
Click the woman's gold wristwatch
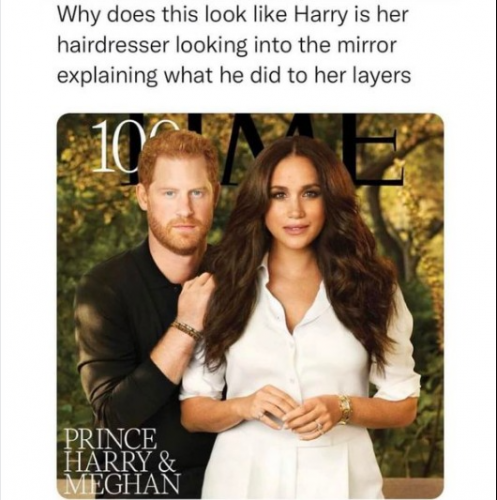(344, 408)
